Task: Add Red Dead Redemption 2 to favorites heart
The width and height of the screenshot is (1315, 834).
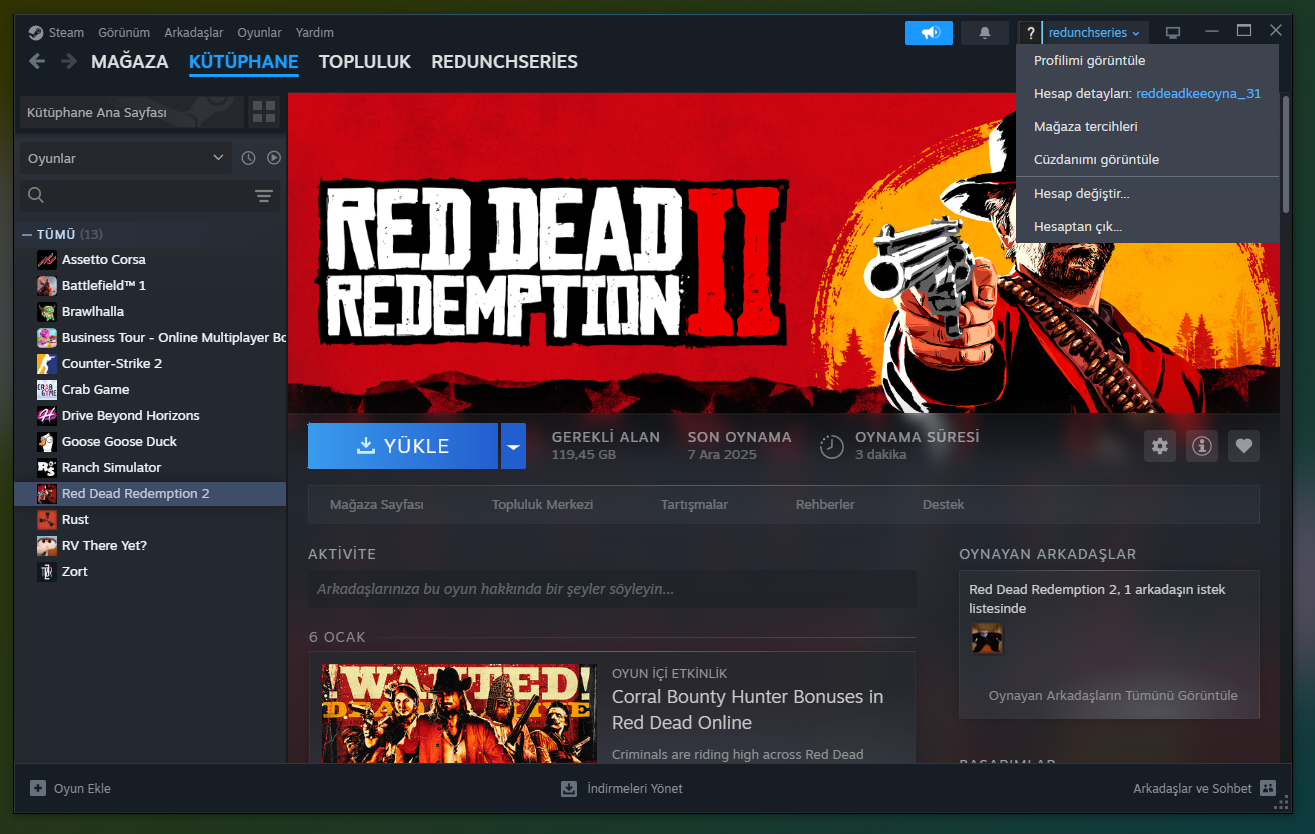Action: (1244, 446)
